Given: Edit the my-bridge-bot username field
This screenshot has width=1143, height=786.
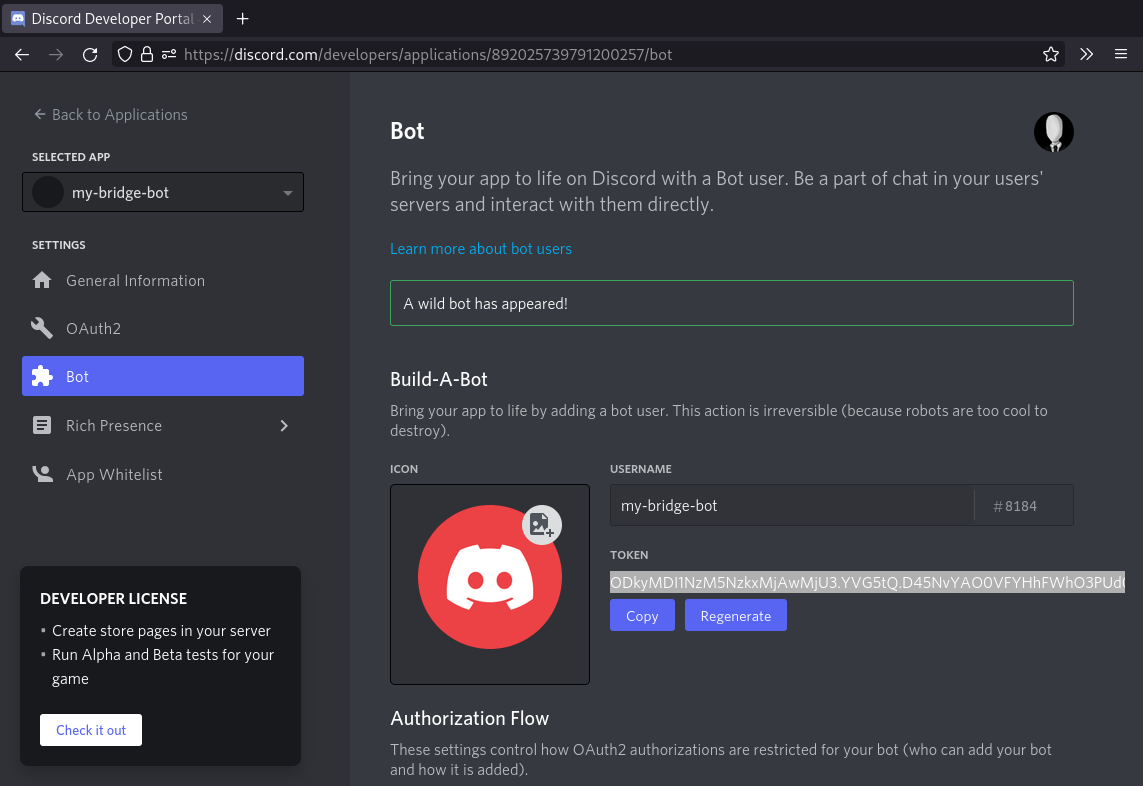Looking at the screenshot, I should pos(792,505).
